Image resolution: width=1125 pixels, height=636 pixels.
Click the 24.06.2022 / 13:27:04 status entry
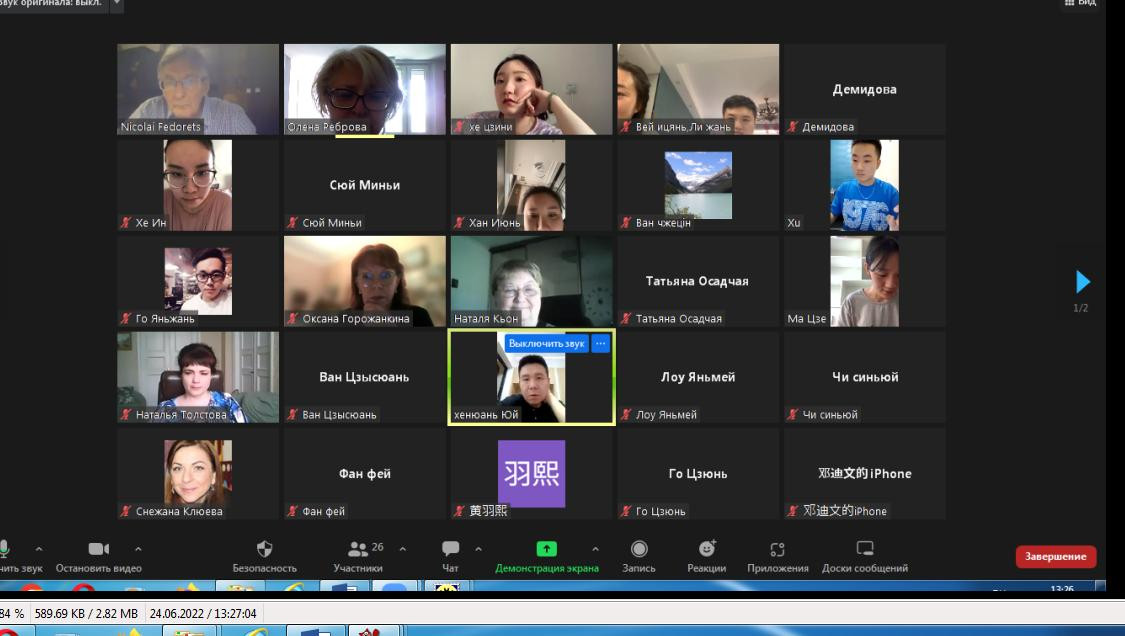click(x=203, y=614)
